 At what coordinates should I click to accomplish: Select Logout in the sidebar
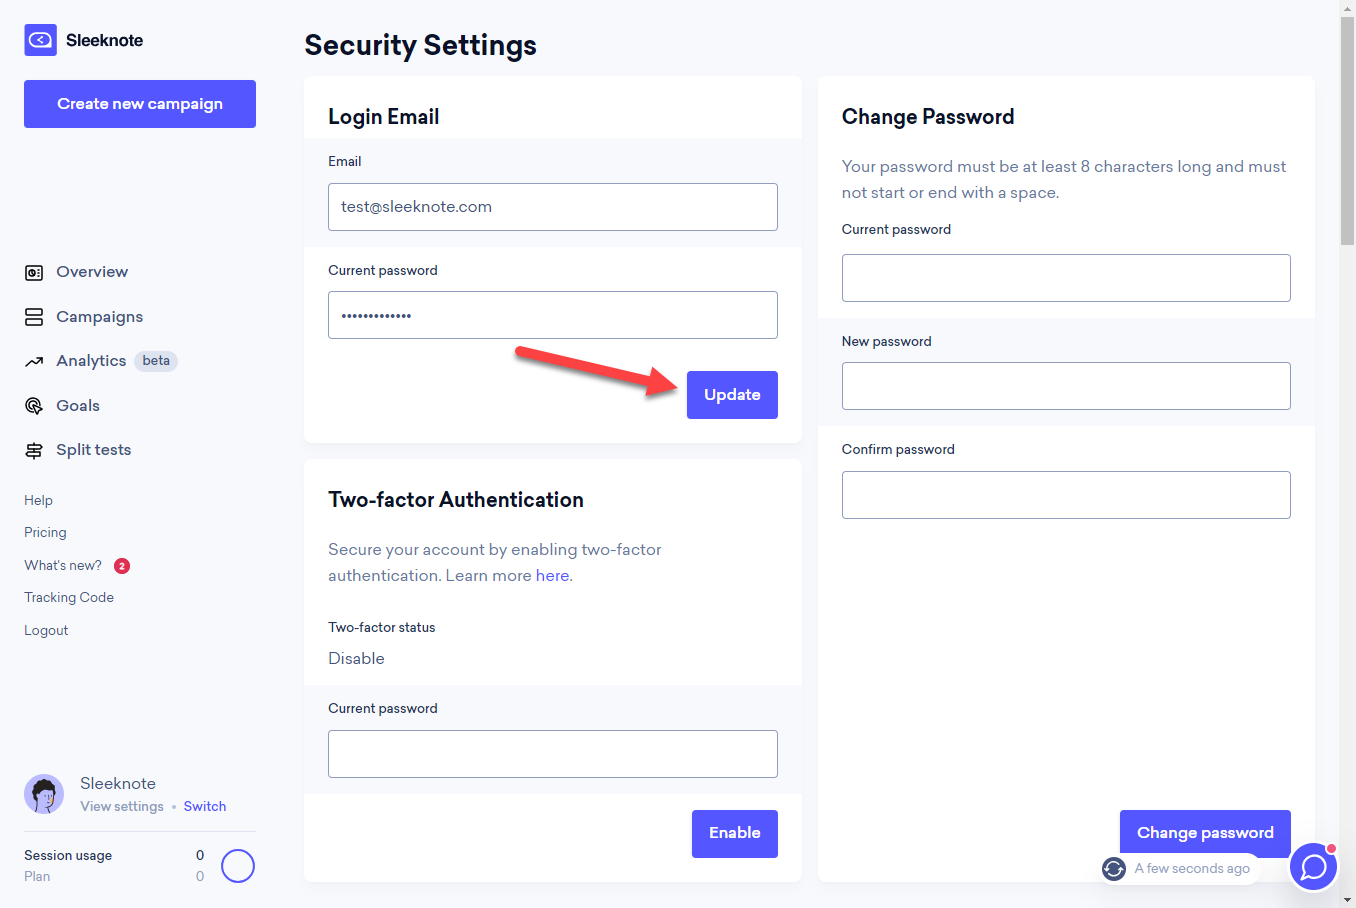46,631
